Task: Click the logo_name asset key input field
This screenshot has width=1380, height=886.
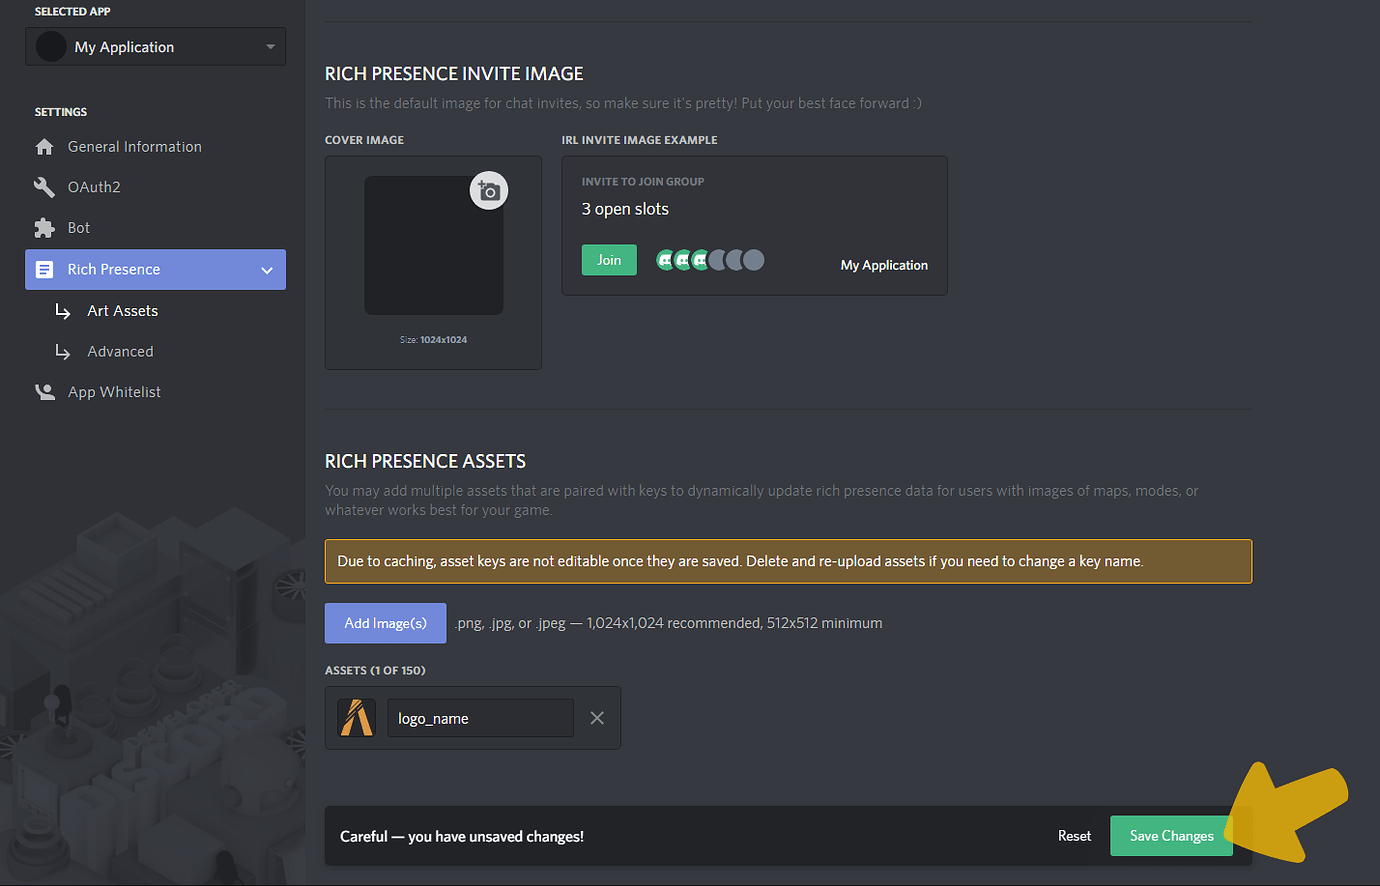Action: [x=480, y=718]
